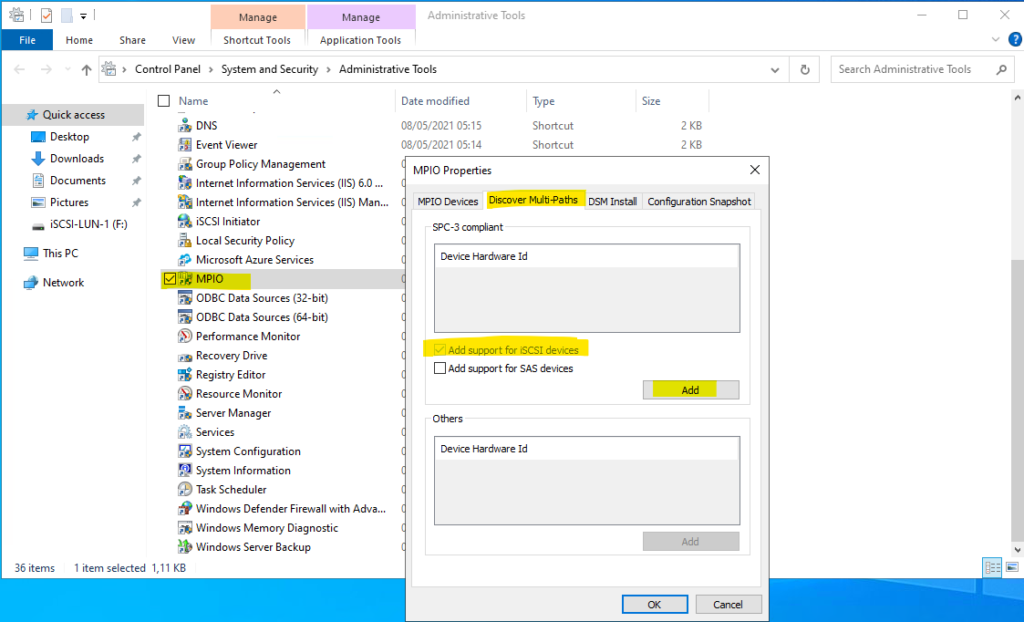The image size is (1024, 622).
Task: Open the address bar history dropdown
Action: [776, 69]
